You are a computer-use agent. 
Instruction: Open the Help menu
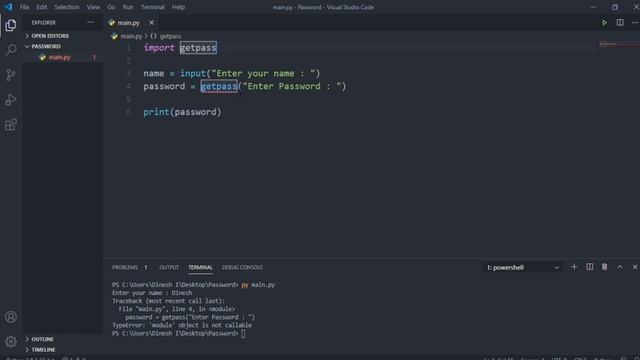(x=178, y=7)
